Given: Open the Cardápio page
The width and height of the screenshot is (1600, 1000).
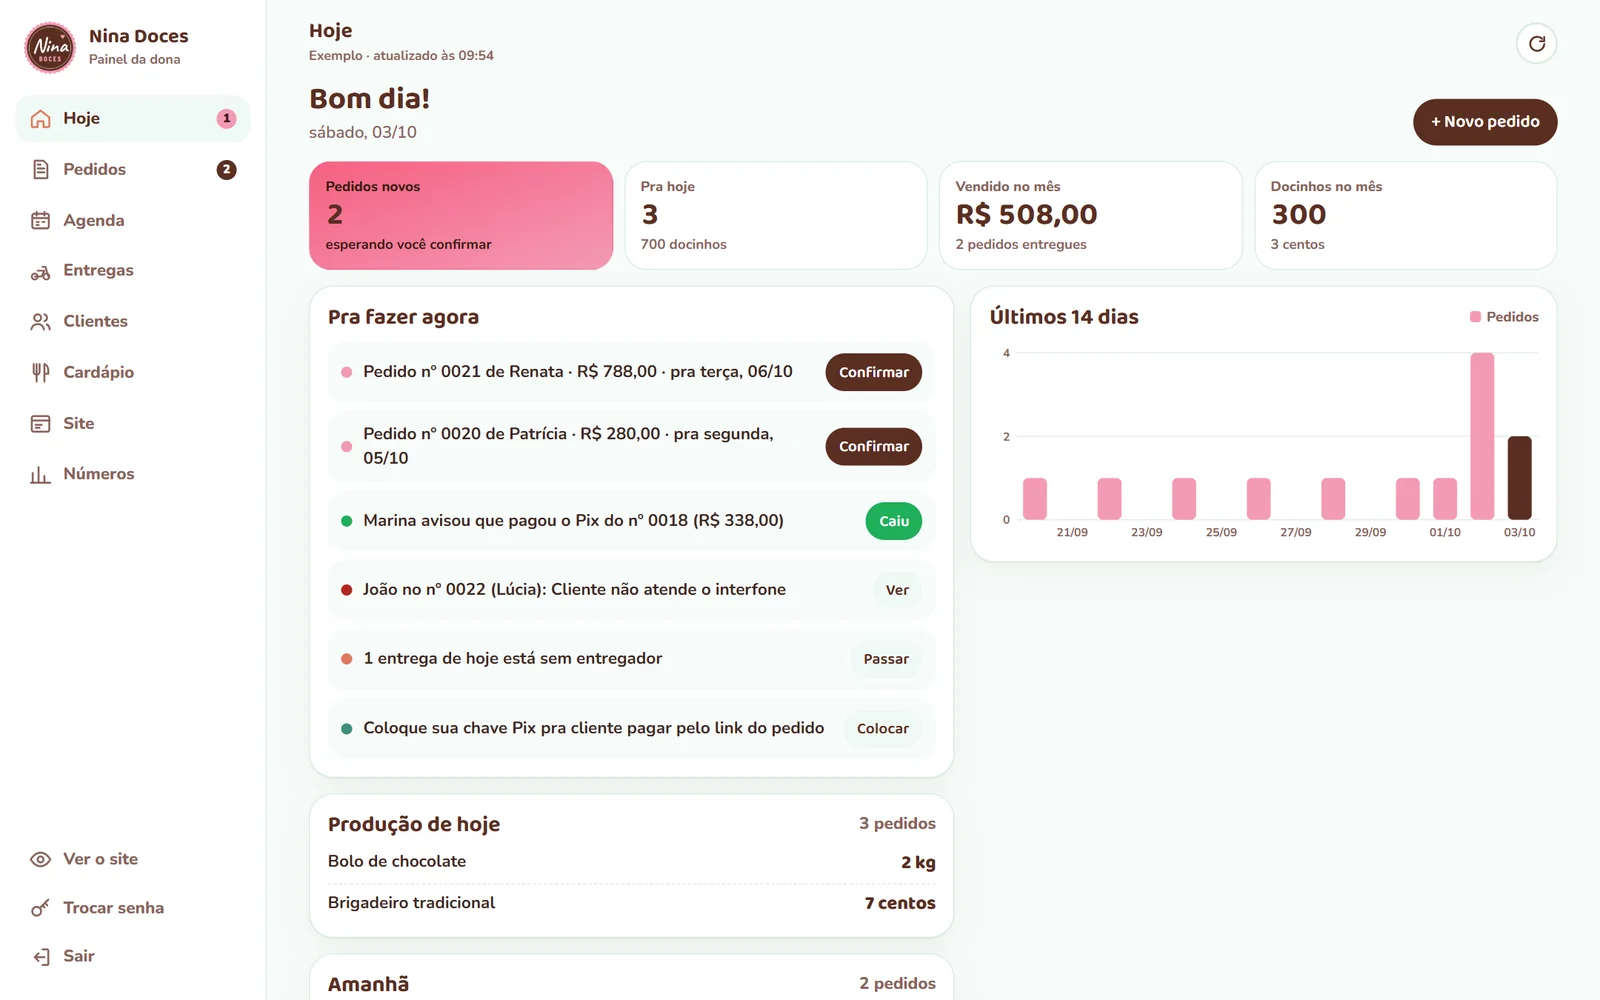Looking at the screenshot, I should (x=133, y=373).
